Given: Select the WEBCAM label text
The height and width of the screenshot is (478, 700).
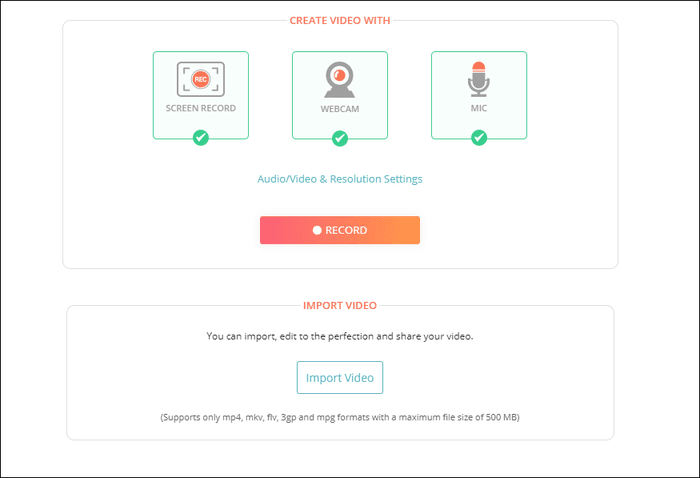Looking at the screenshot, I should (x=340, y=109).
